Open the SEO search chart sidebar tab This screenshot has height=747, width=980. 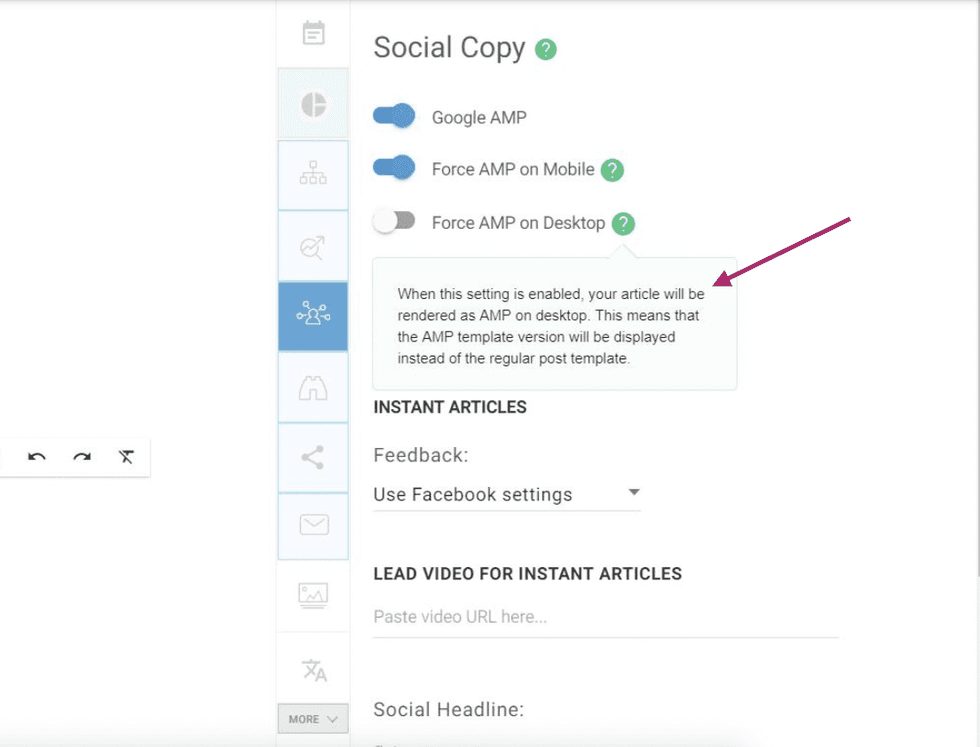[314, 246]
